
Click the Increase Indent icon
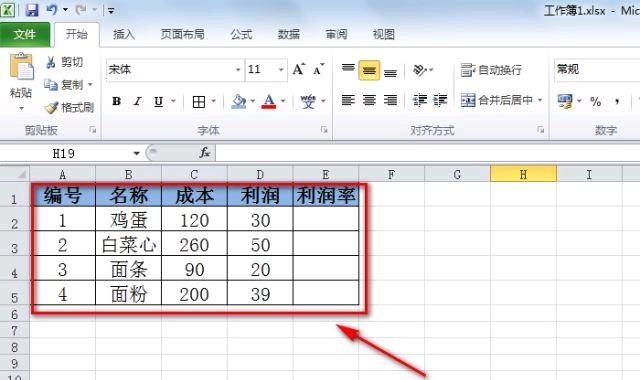(440, 100)
